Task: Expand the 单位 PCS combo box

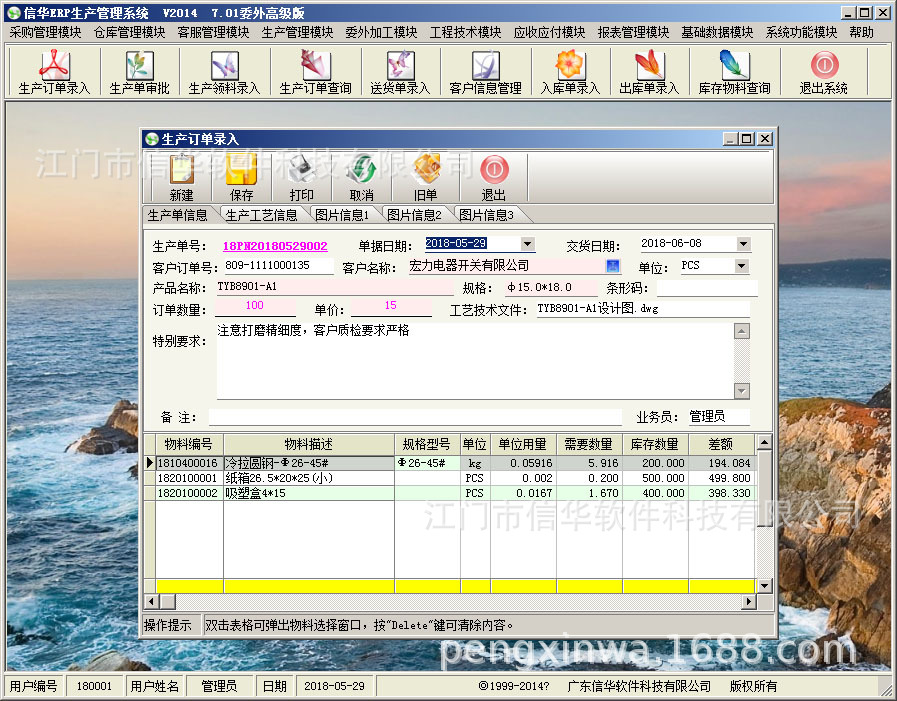Action: pyautogui.click(x=742, y=265)
